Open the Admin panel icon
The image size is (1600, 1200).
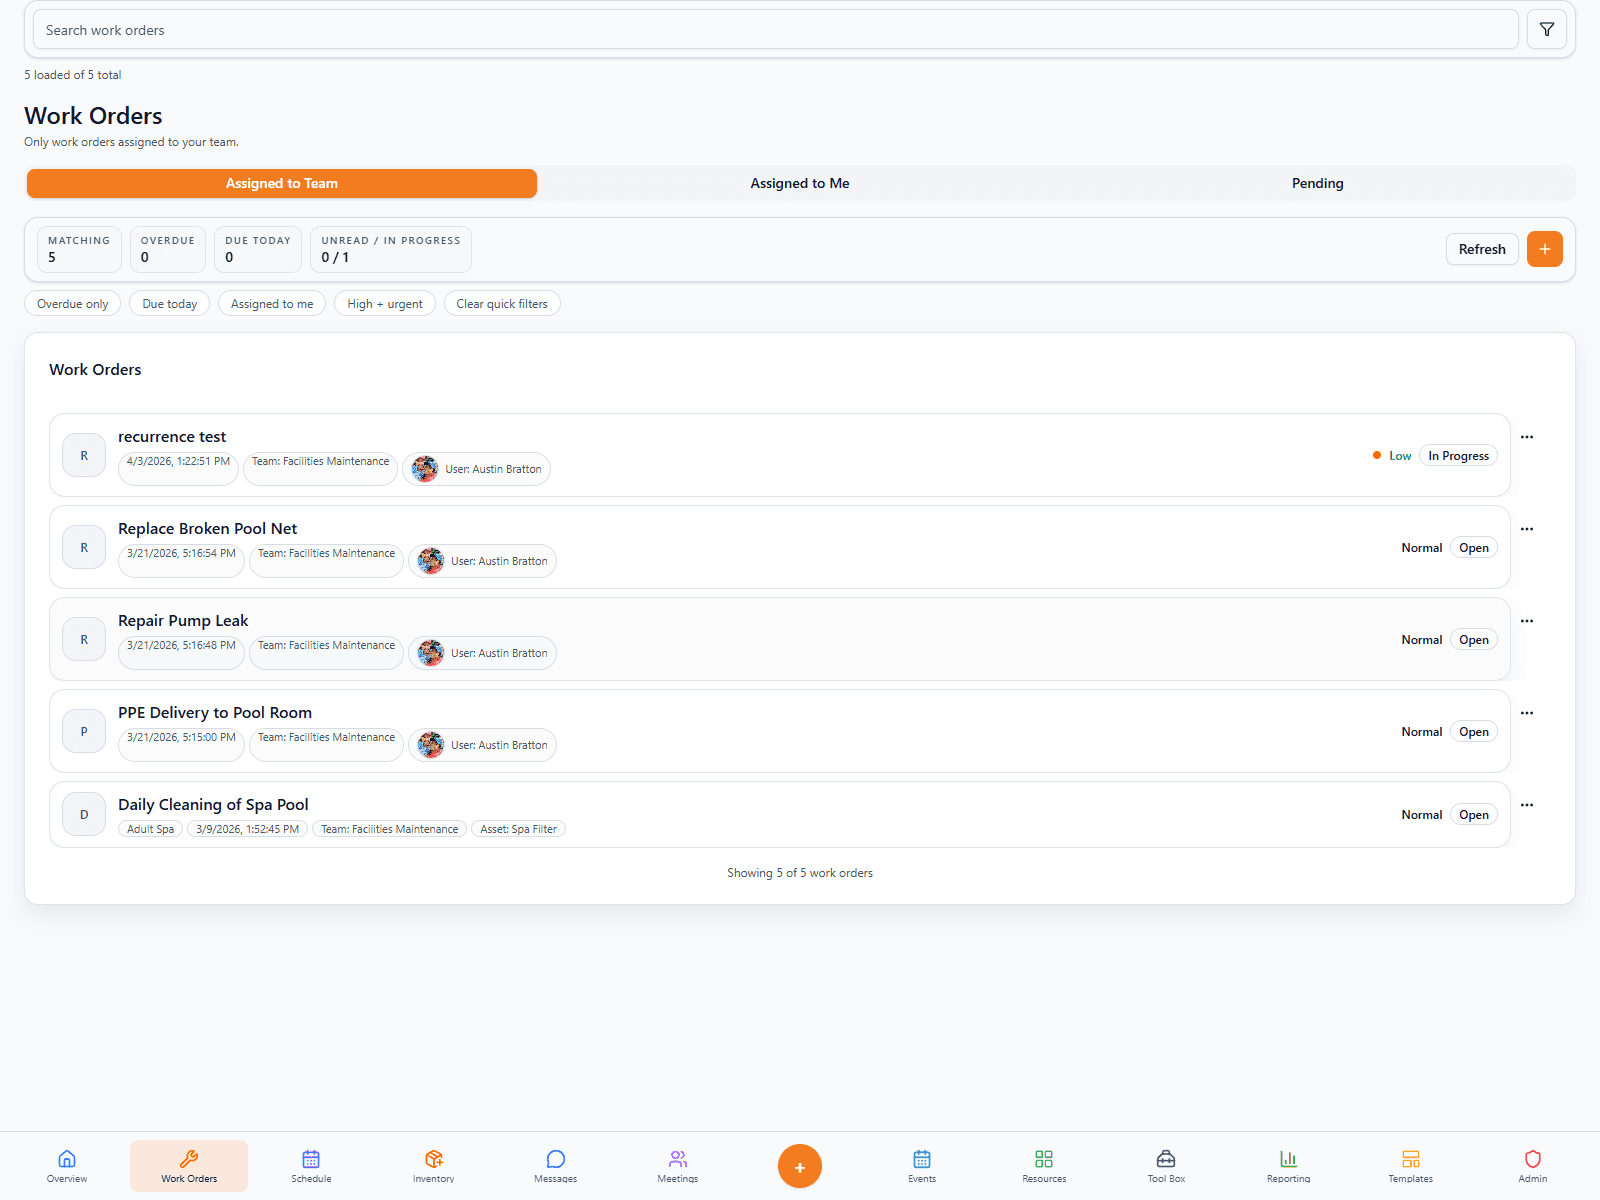[1532, 1165]
